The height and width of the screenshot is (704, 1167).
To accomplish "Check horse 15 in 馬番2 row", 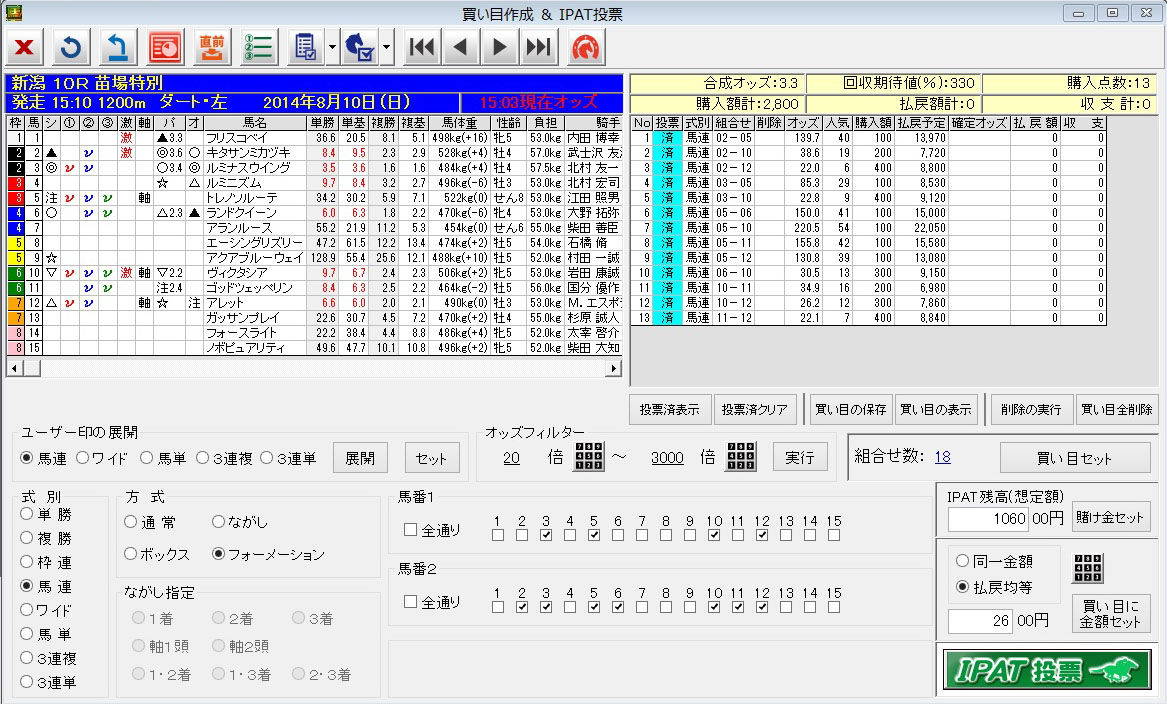I will coord(834,607).
